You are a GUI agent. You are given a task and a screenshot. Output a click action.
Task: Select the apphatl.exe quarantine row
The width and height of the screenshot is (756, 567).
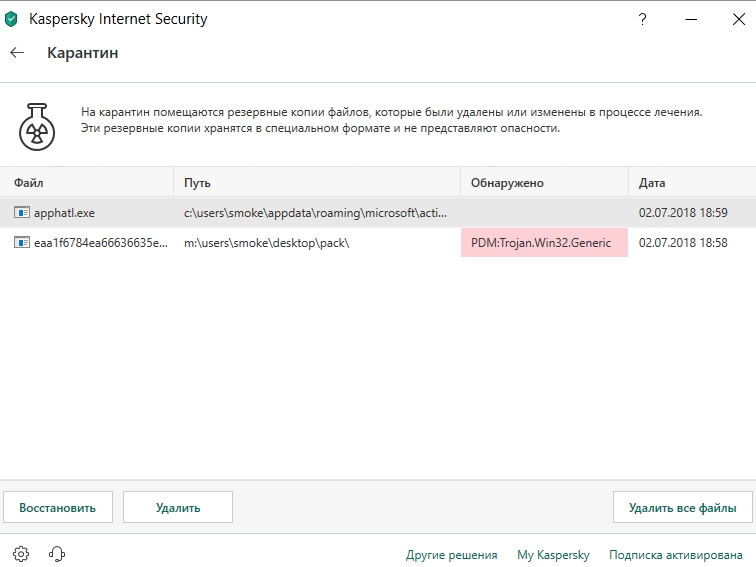300,213
